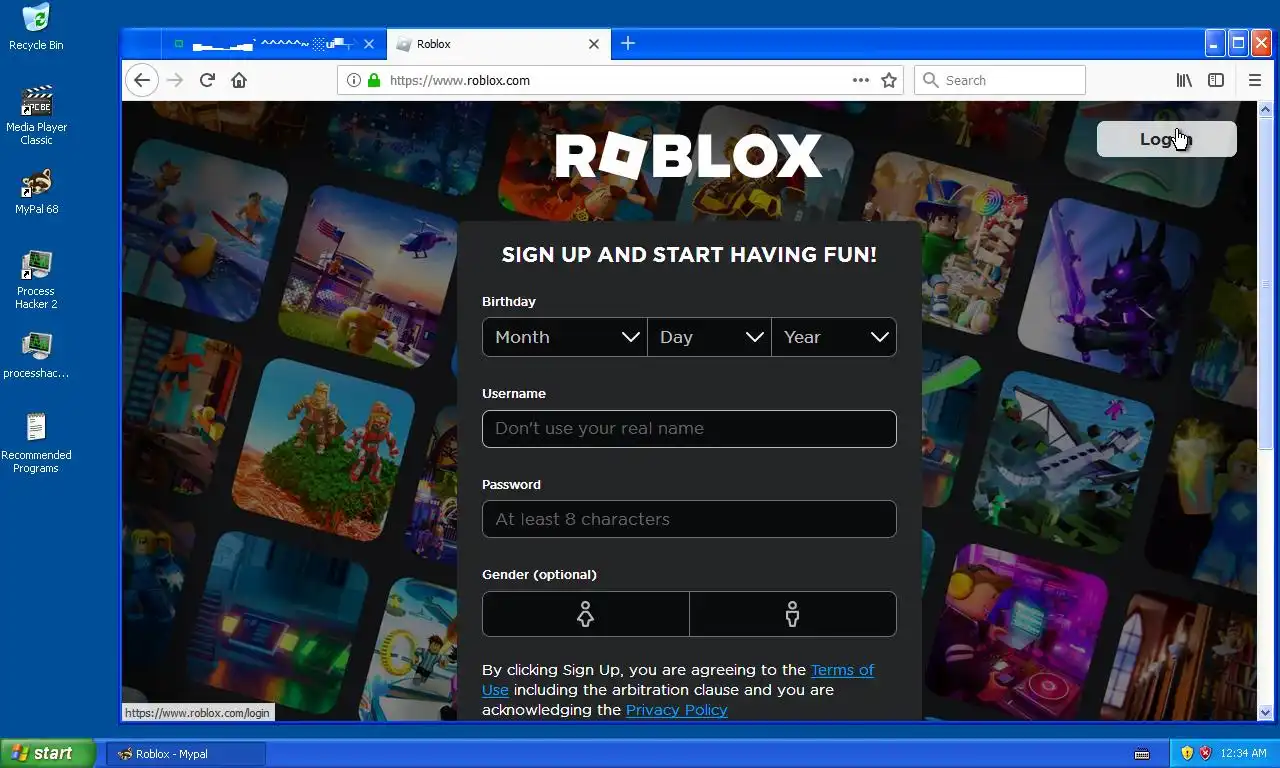Expand the Month birthday dropdown

(565, 337)
